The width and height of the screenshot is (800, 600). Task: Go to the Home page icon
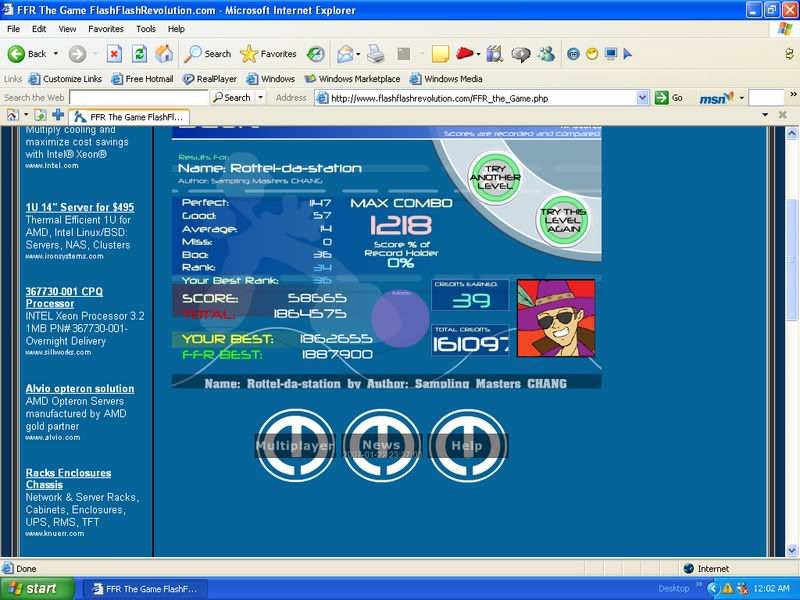click(164, 54)
